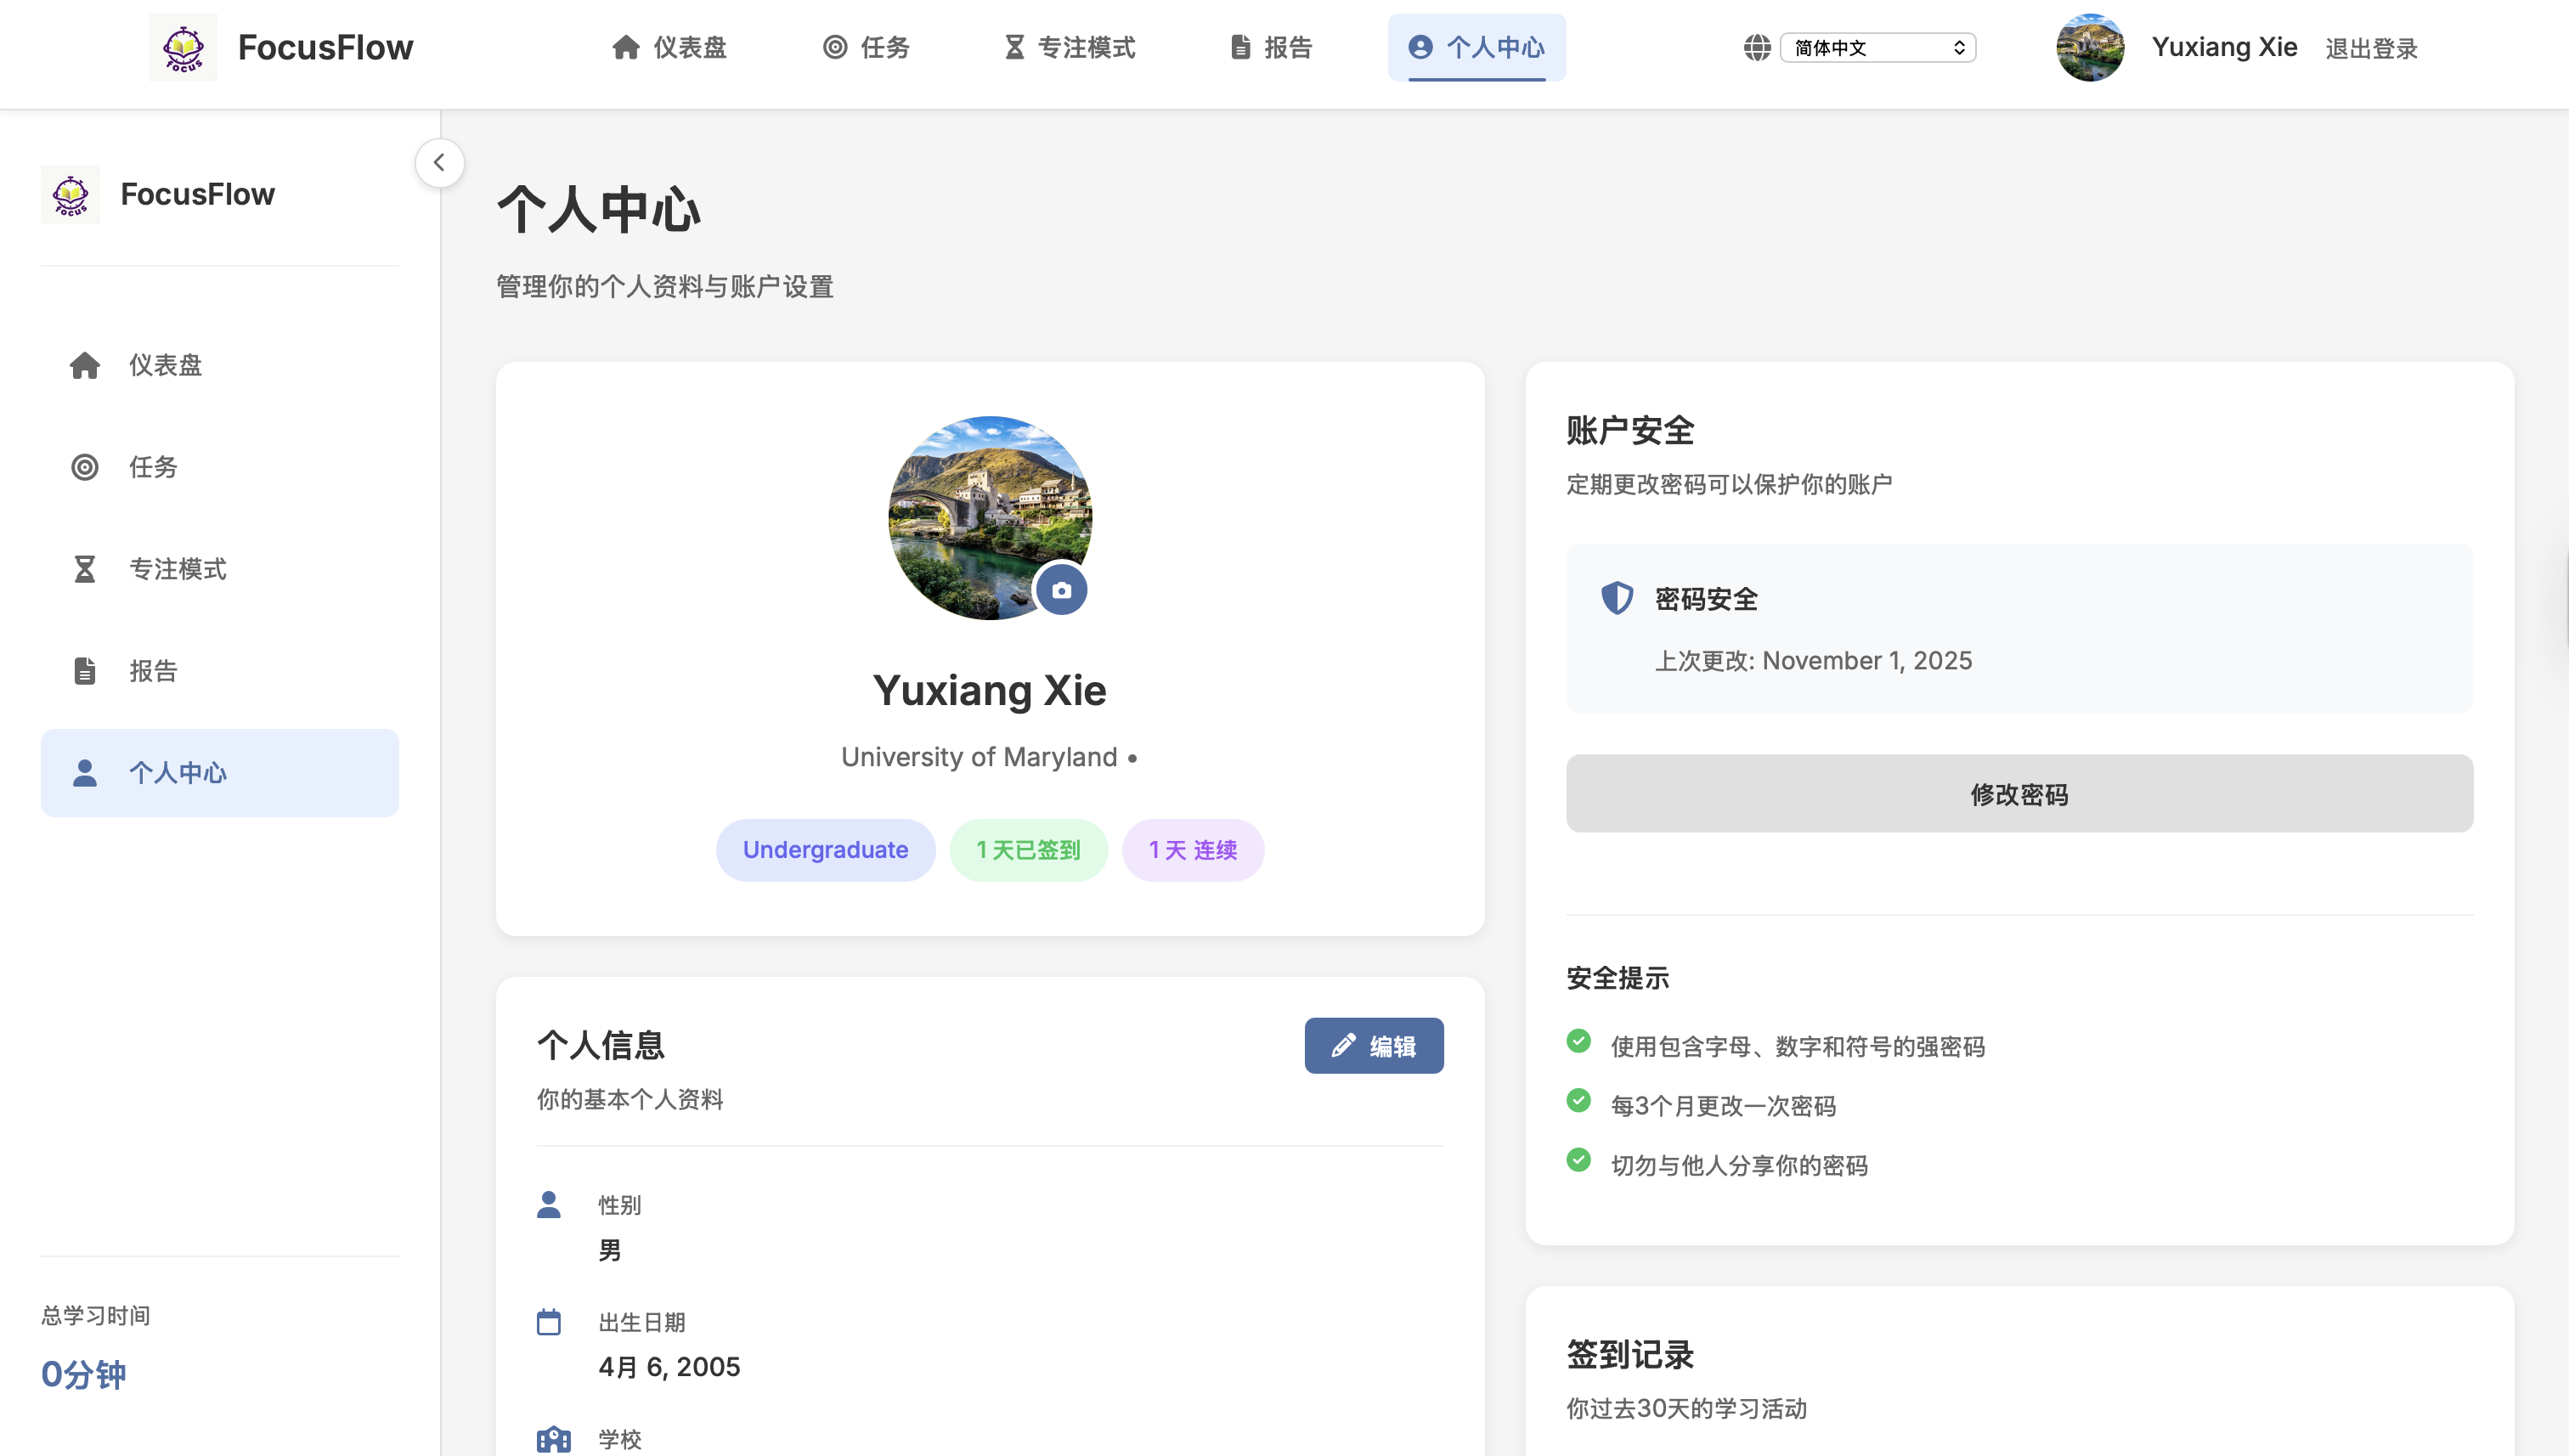Viewport: 2569px width, 1456px height.
Task: Click the 1天 连续 streak badge
Action: 1192,849
